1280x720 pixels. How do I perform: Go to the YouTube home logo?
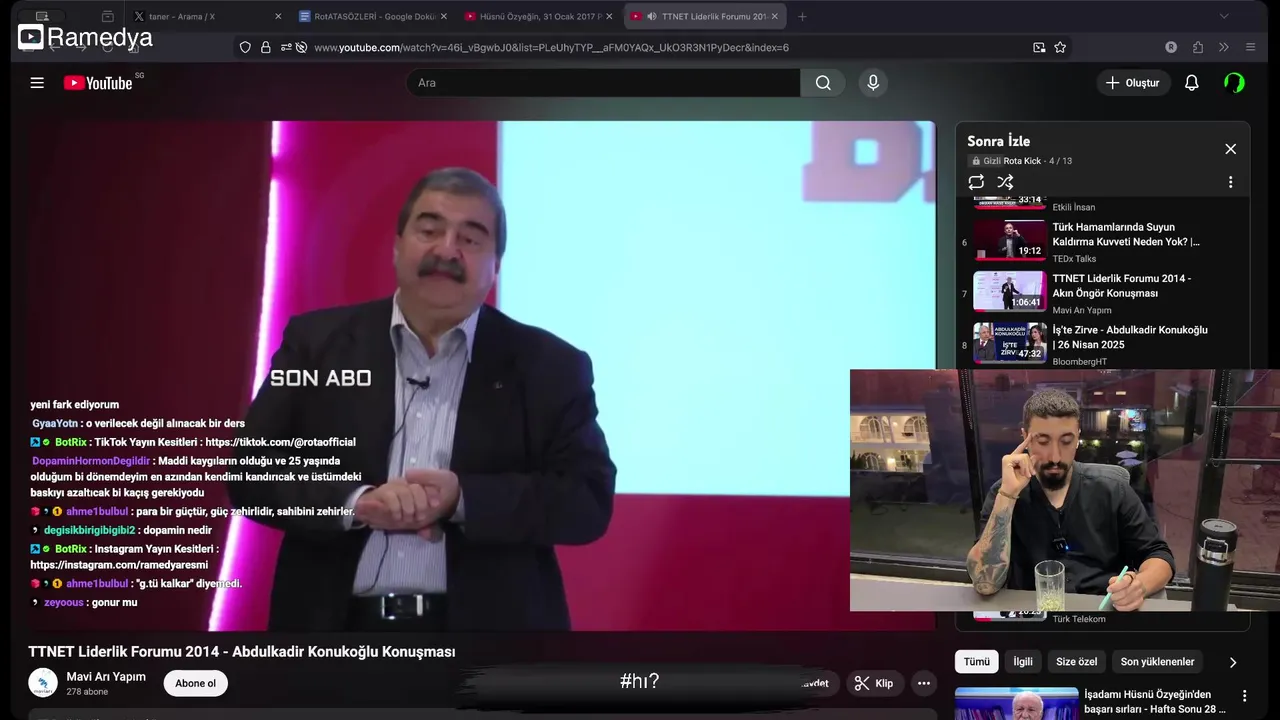98,83
